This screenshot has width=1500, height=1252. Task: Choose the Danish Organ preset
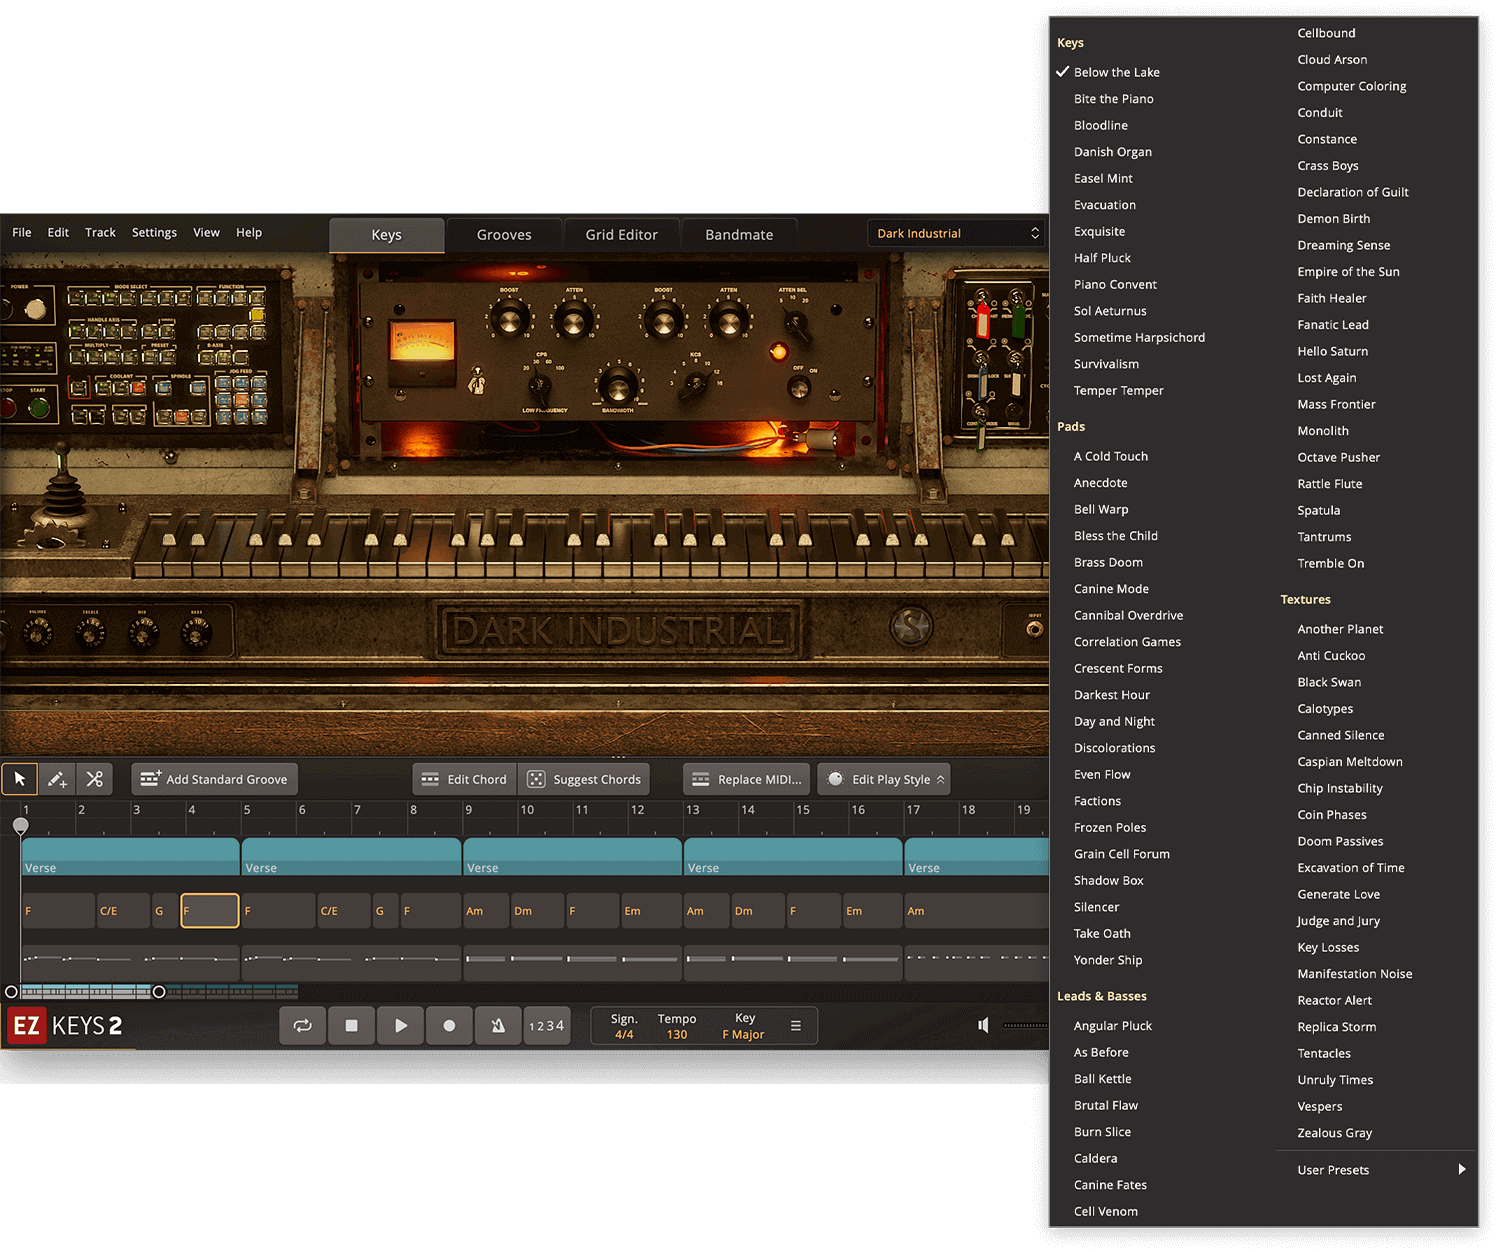coord(1113,152)
